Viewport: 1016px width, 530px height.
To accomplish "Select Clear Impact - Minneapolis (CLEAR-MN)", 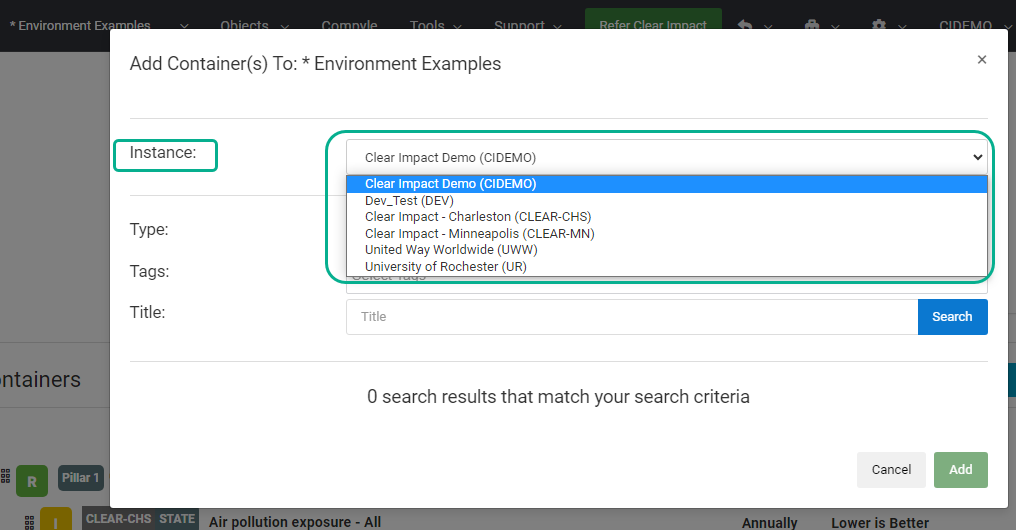I will (667, 234).
